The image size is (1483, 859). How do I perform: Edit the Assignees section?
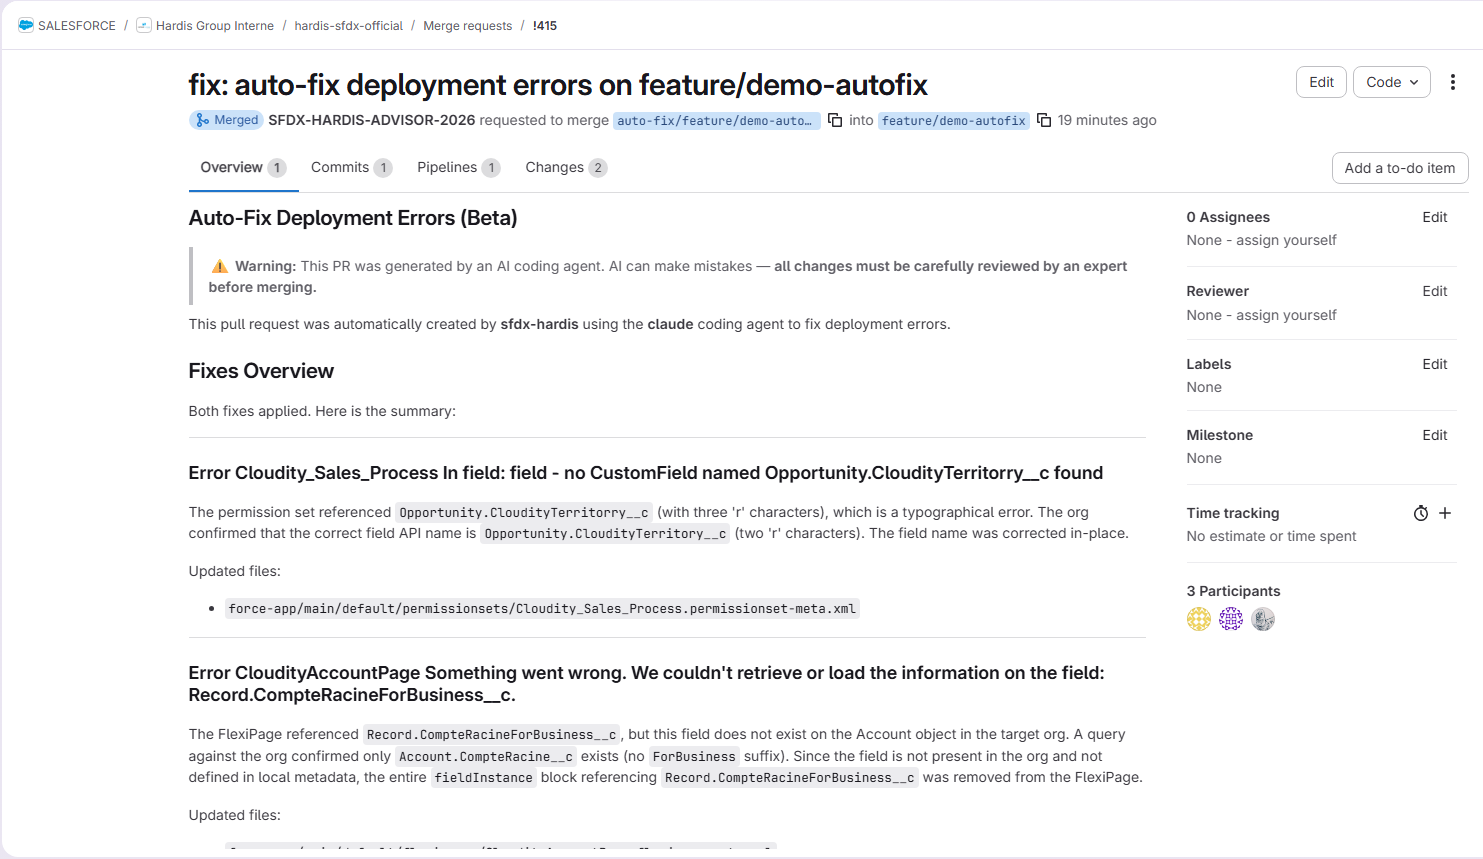pos(1435,217)
